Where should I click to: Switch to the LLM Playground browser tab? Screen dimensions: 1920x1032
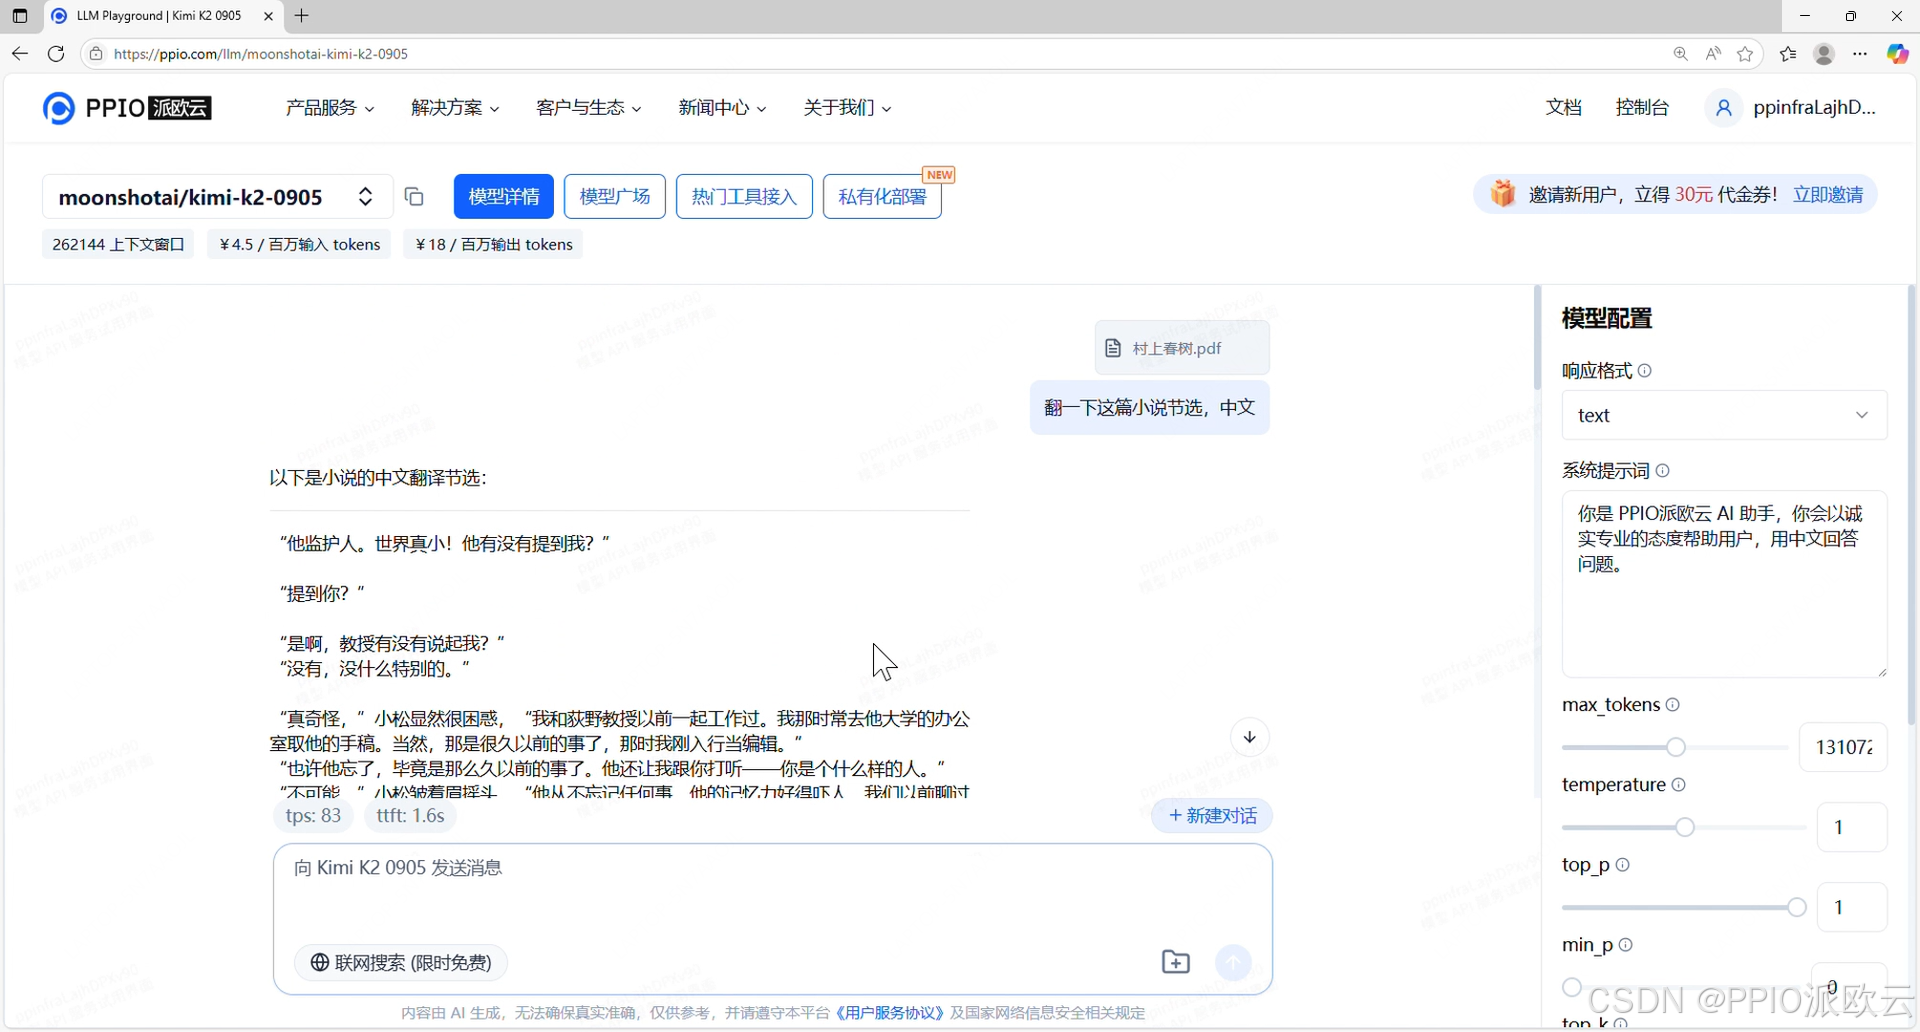click(x=160, y=16)
